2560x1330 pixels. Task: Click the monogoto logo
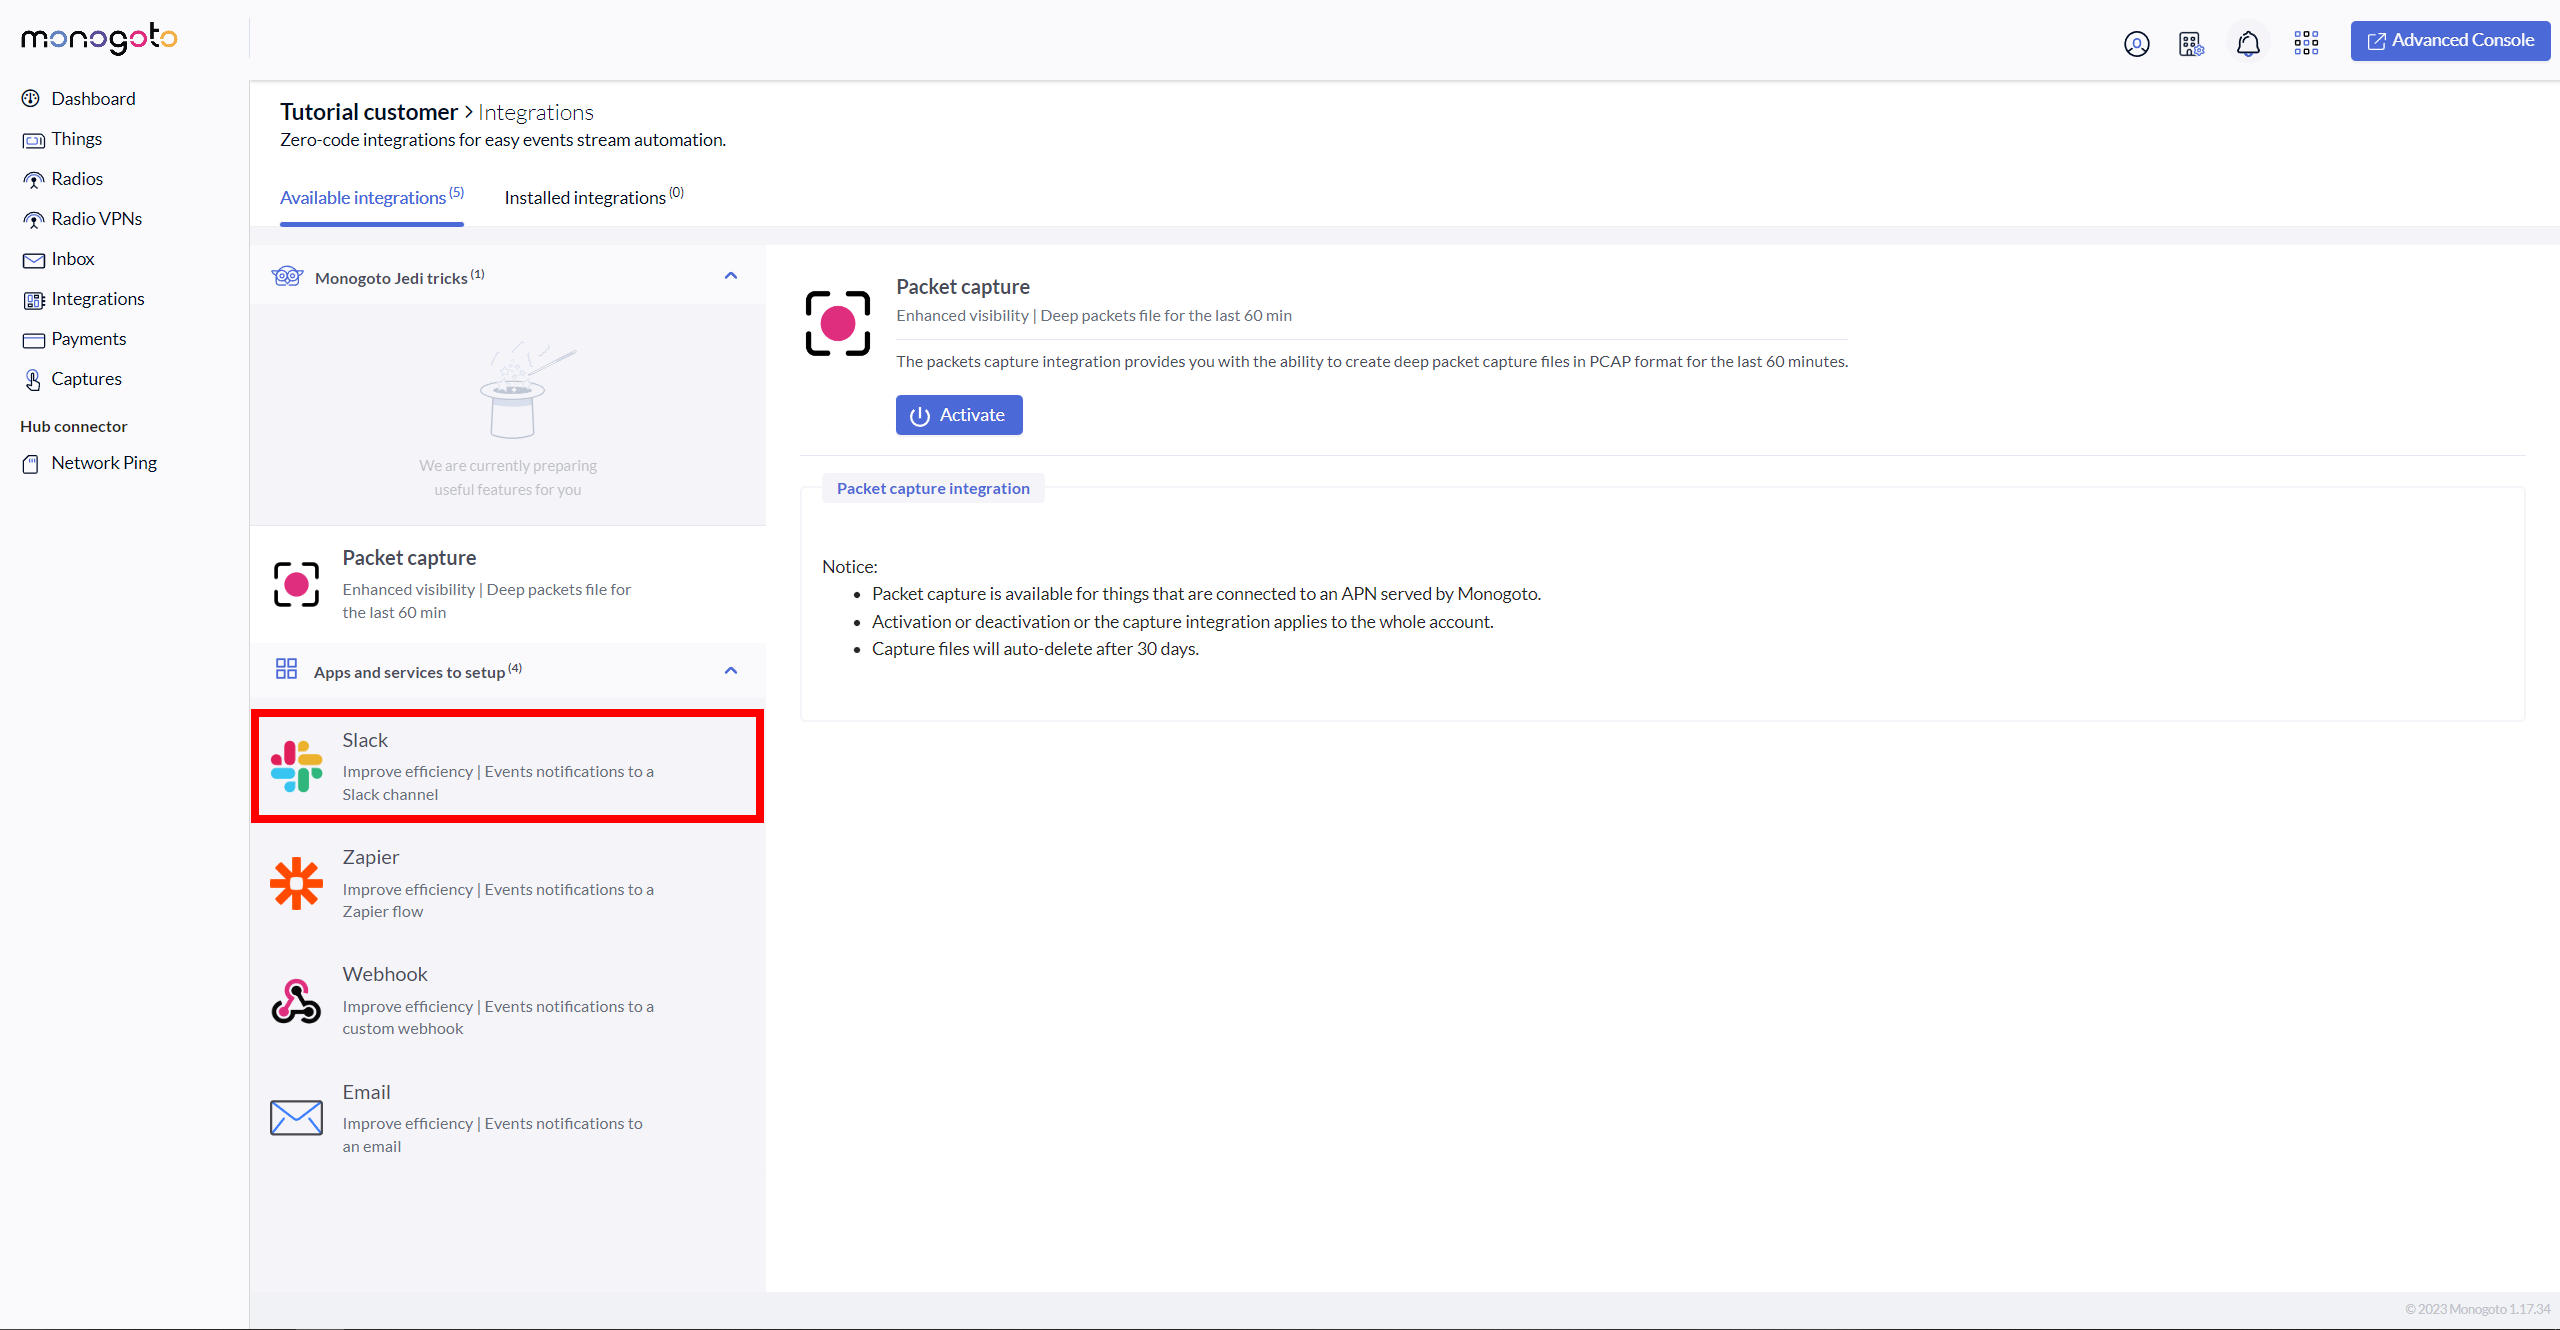click(x=99, y=39)
